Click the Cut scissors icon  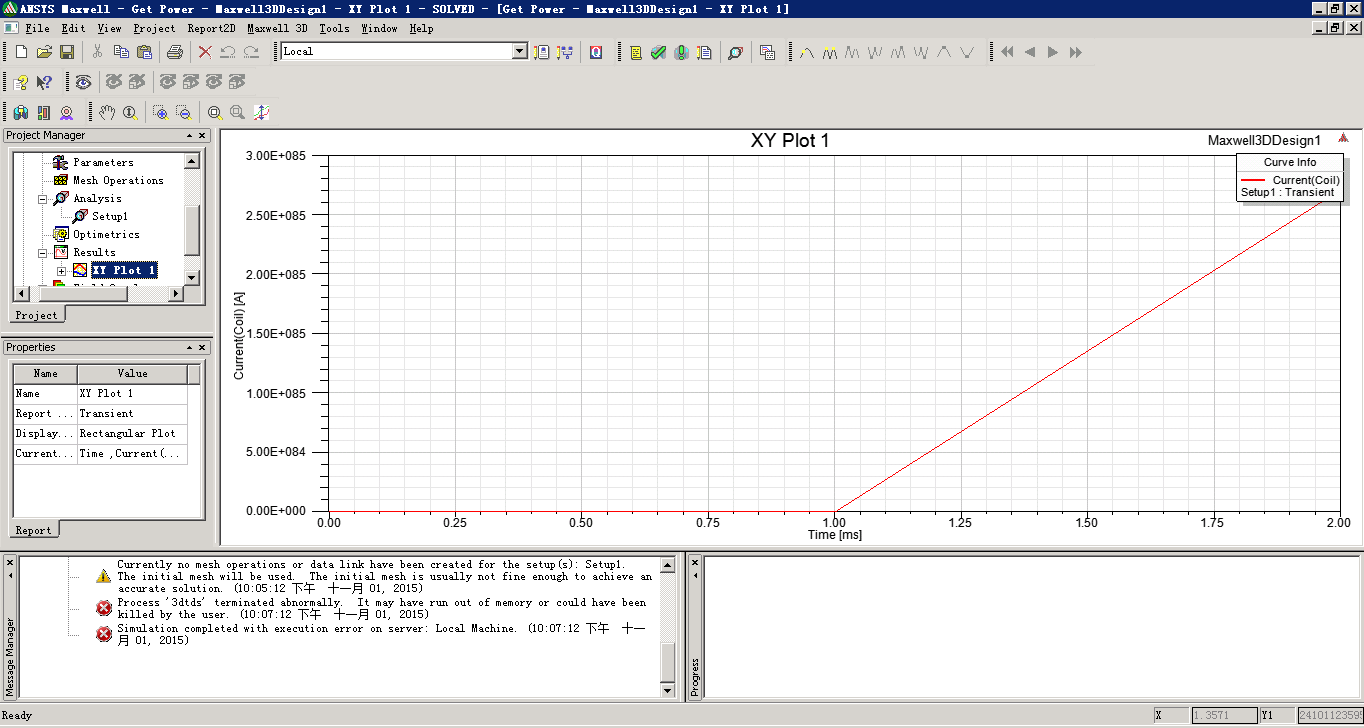point(98,52)
